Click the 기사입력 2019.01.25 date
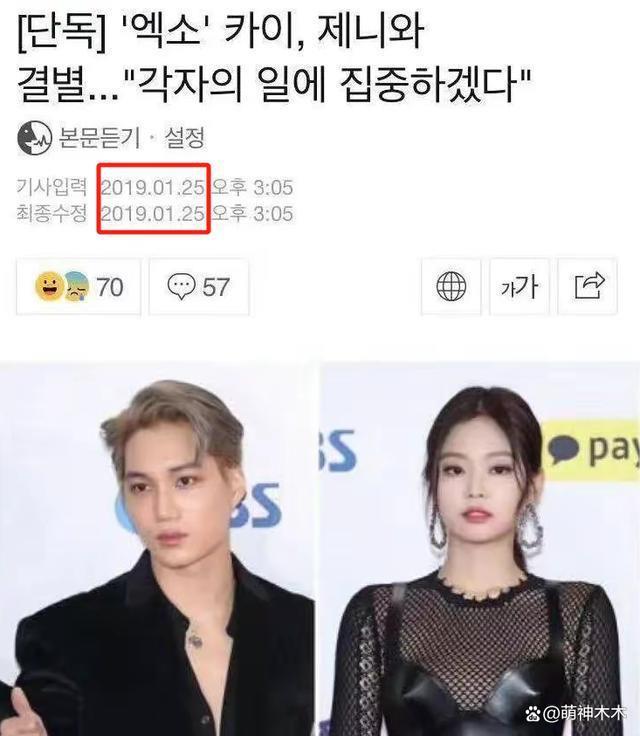640x736 pixels. [x=153, y=187]
